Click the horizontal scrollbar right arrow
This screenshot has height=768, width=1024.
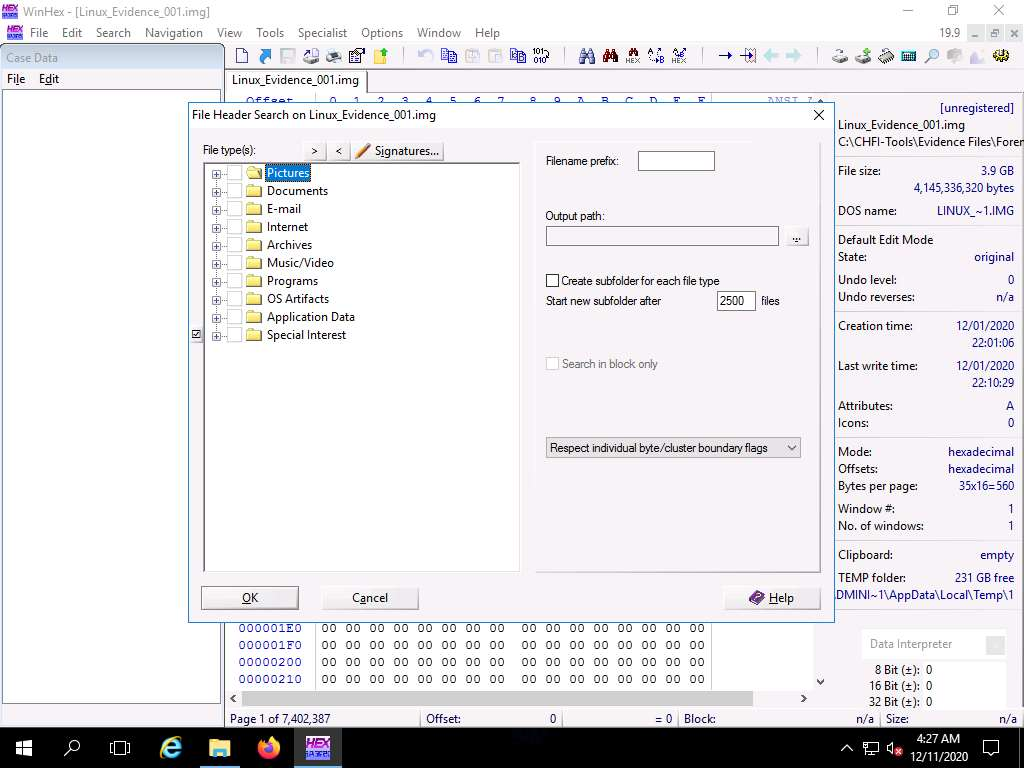[804, 698]
